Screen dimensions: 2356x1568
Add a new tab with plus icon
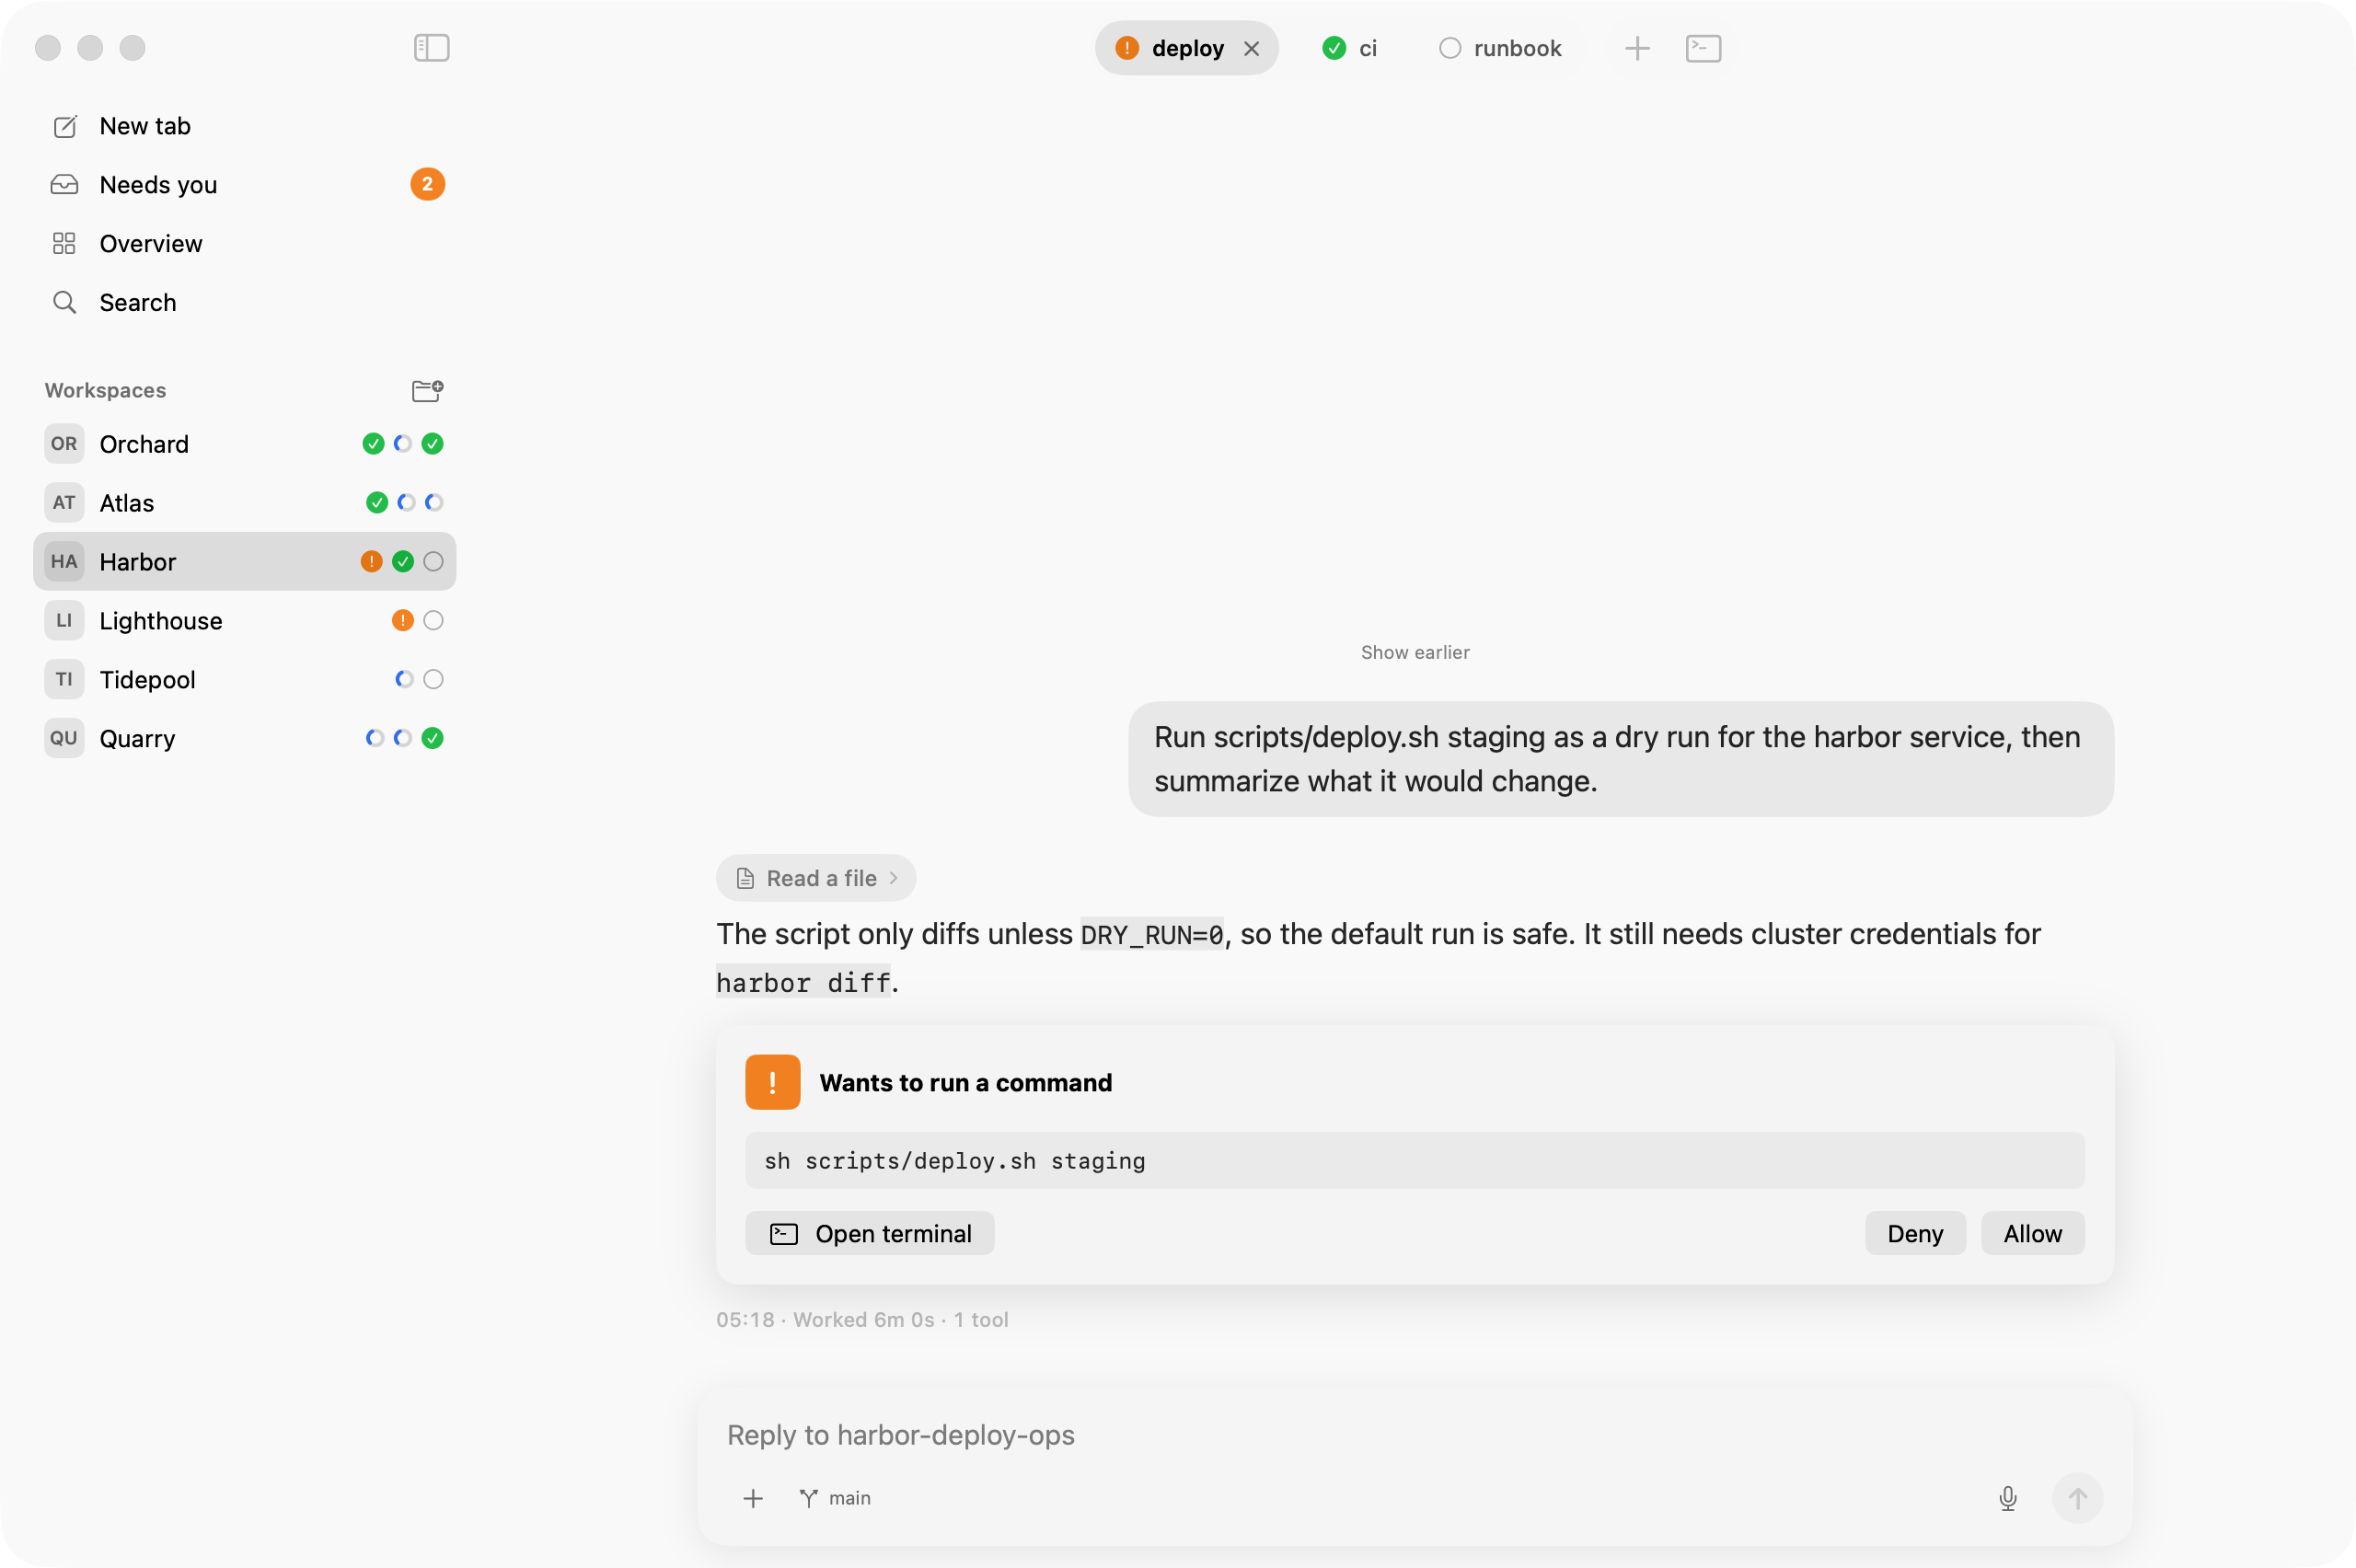(x=1637, y=48)
